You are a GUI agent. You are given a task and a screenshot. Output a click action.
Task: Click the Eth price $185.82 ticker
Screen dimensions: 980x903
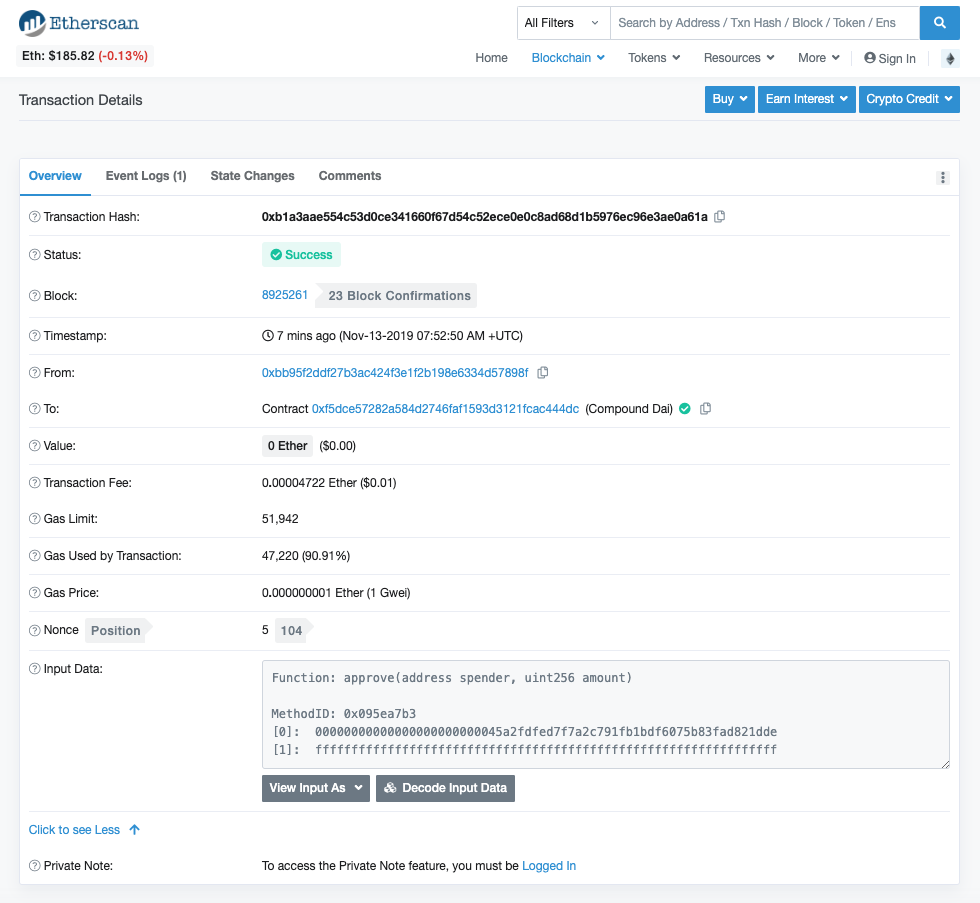click(x=85, y=56)
